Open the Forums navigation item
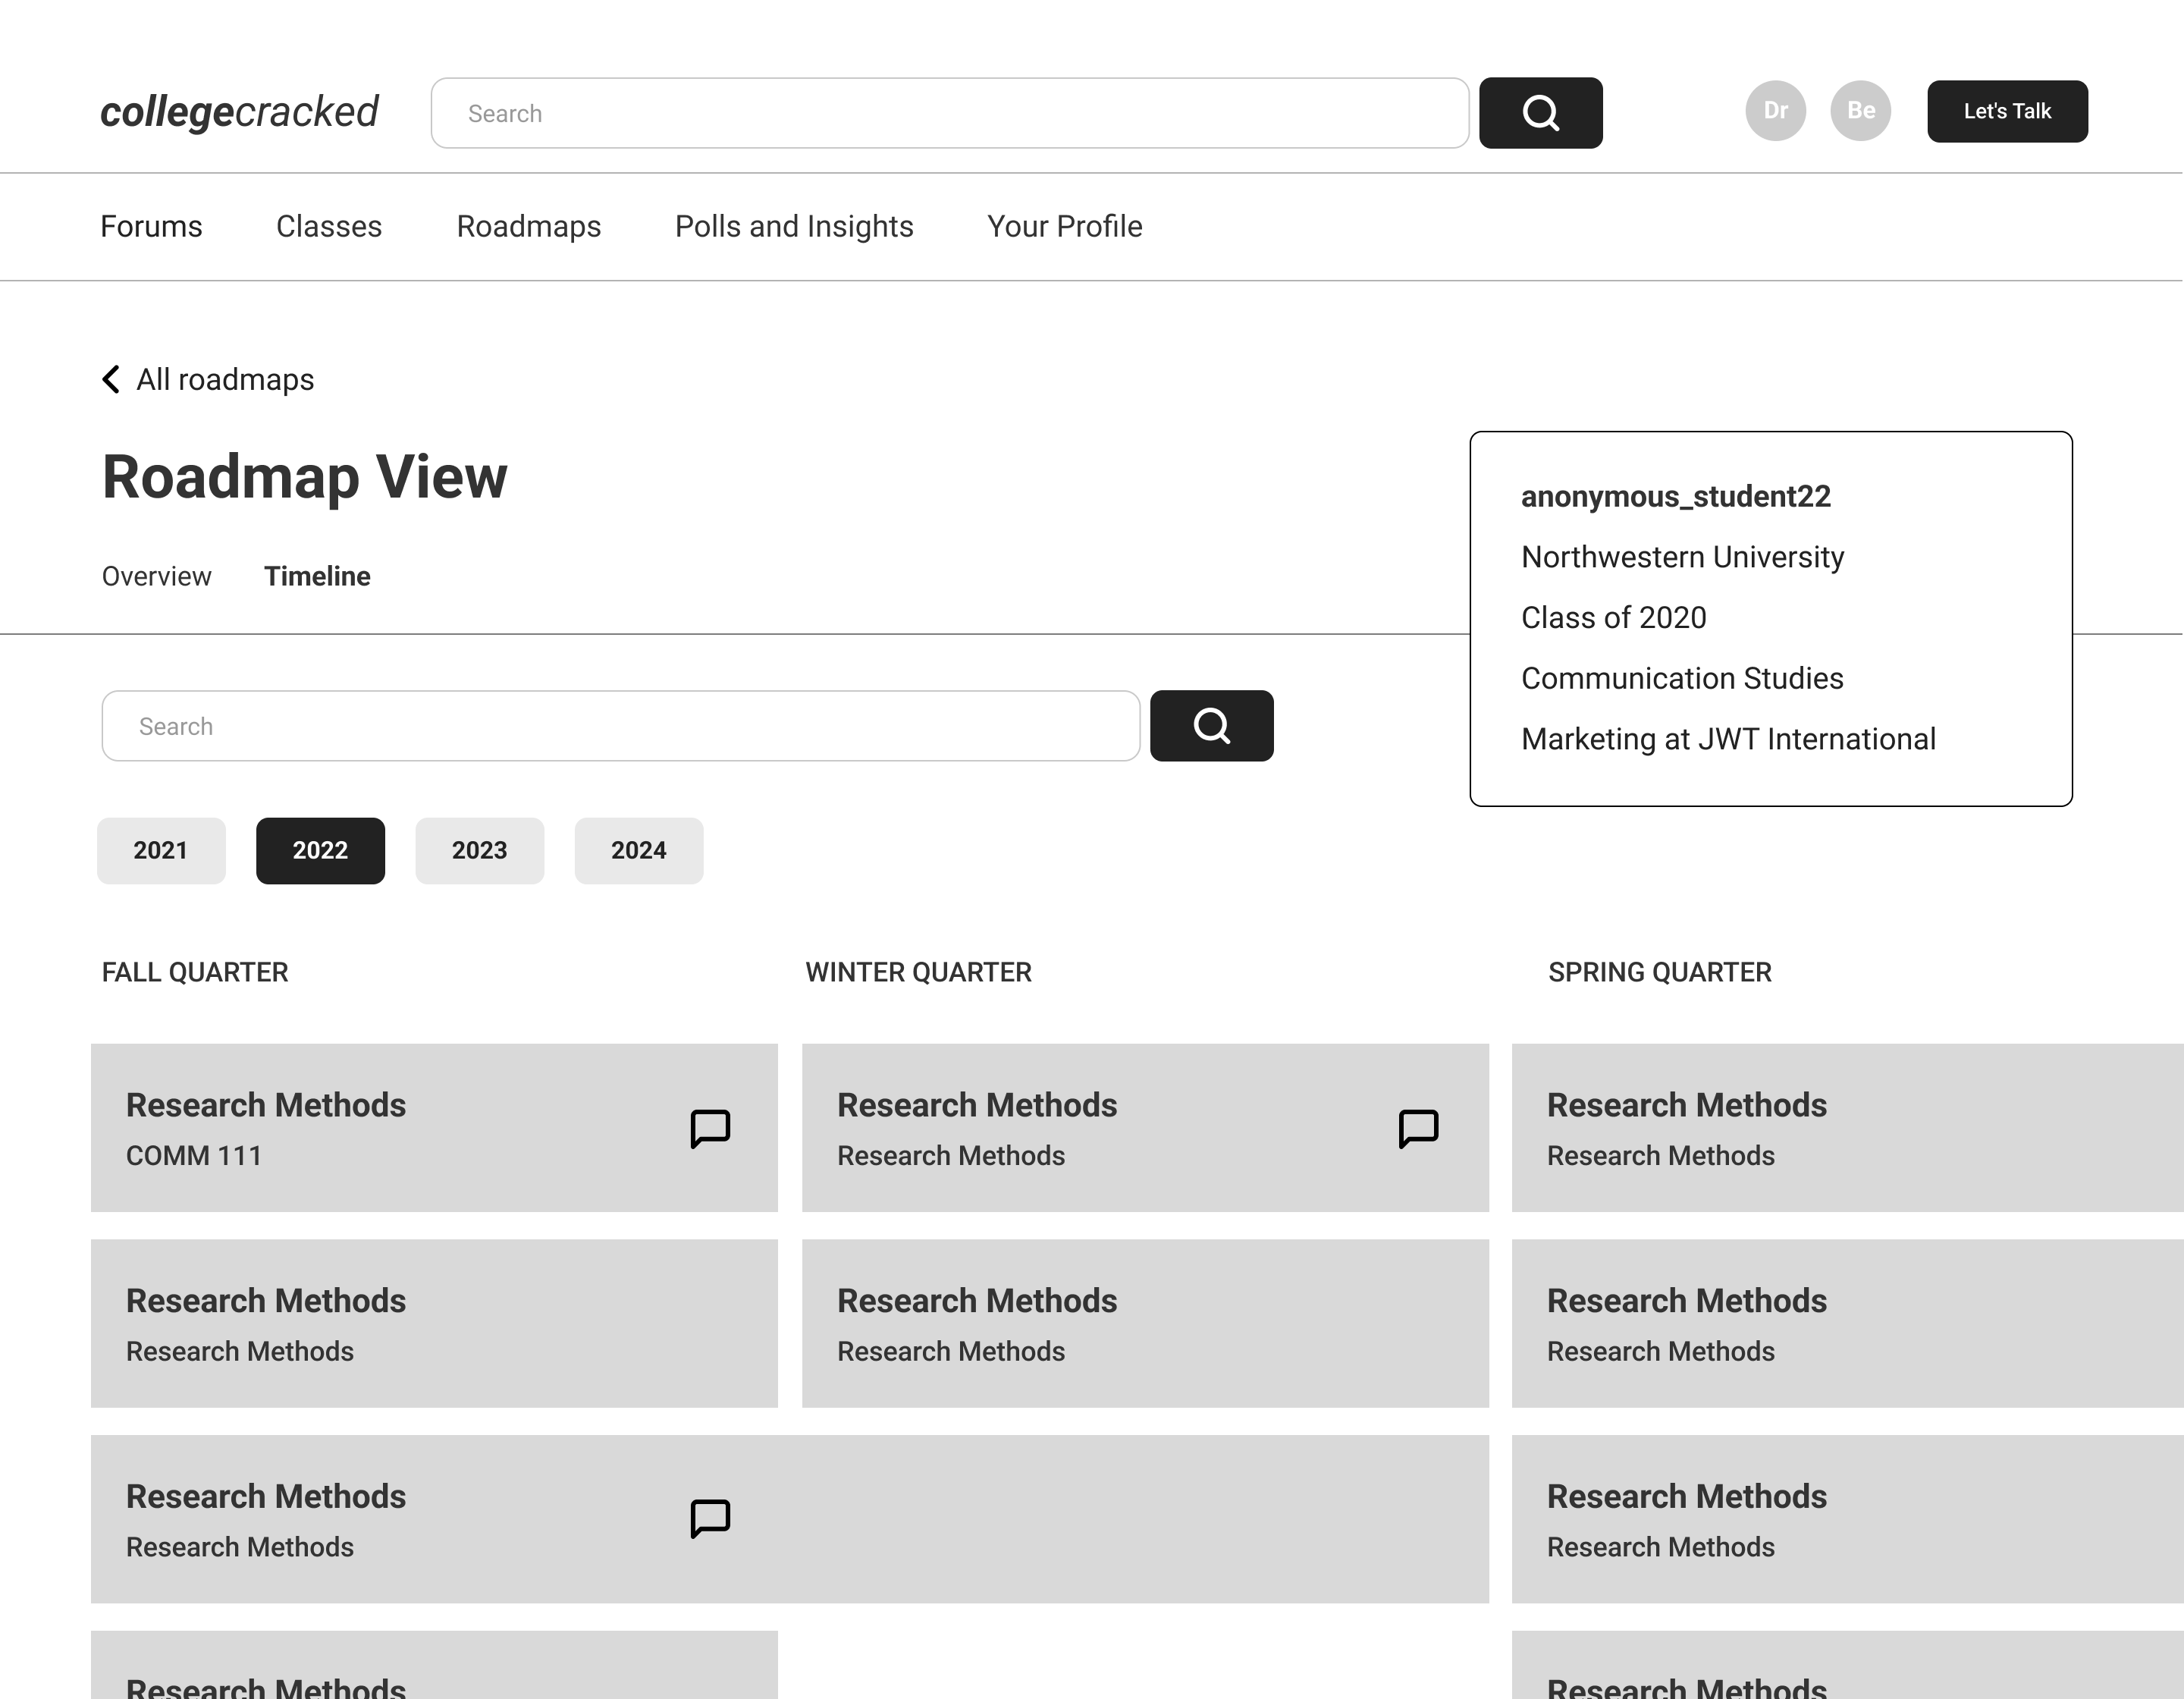The width and height of the screenshot is (2184, 1699). pos(151,227)
